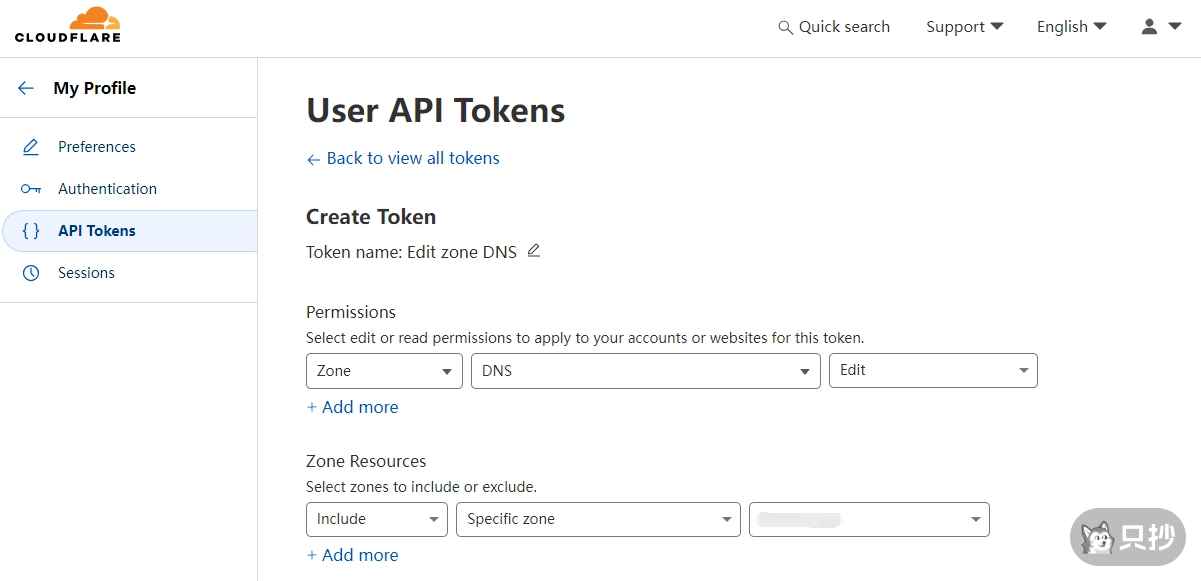Go back to view all tokens
Screen dimensions: 1201x581
click(403, 158)
